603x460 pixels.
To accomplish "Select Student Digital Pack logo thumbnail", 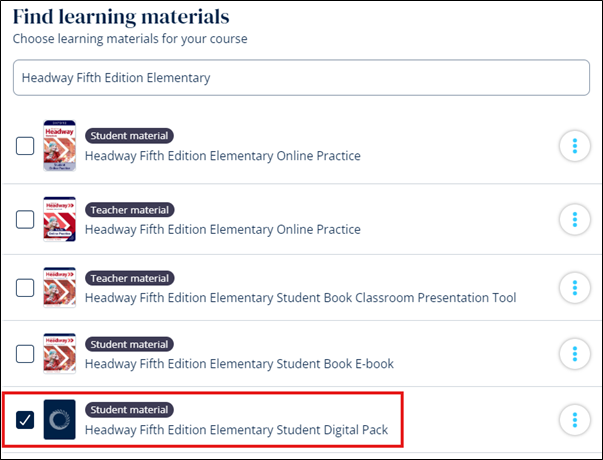I will [60, 420].
